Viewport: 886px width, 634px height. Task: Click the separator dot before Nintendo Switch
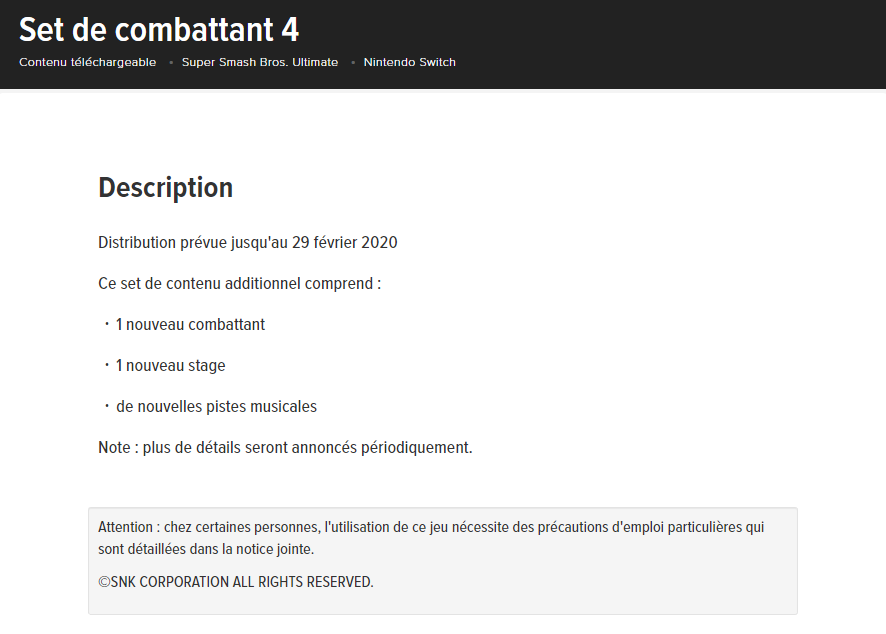(x=353, y=63)
